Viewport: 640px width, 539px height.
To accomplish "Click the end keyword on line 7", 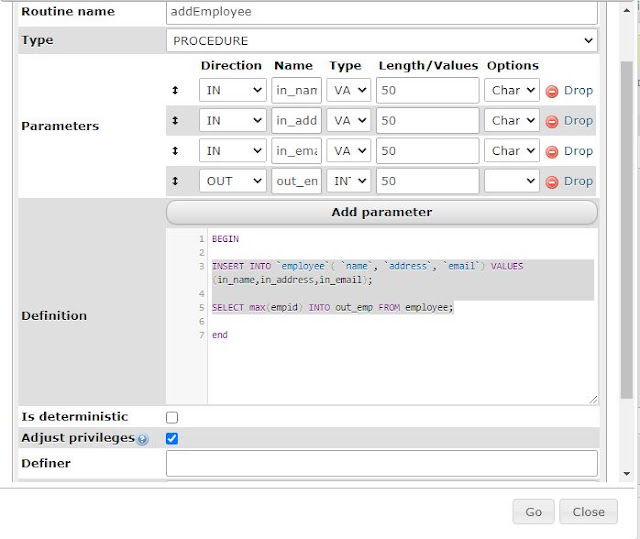I will (220, 335).
